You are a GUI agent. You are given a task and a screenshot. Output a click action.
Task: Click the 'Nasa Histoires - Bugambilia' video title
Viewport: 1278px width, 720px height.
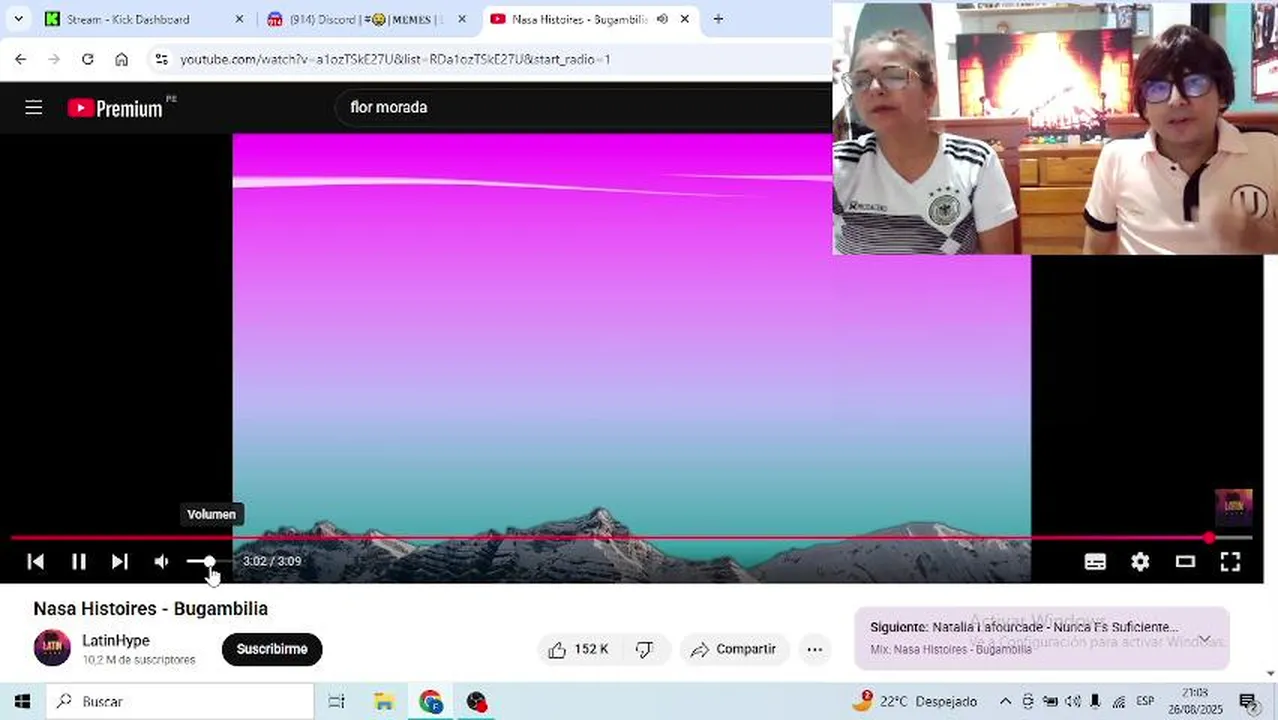[150, 608]
